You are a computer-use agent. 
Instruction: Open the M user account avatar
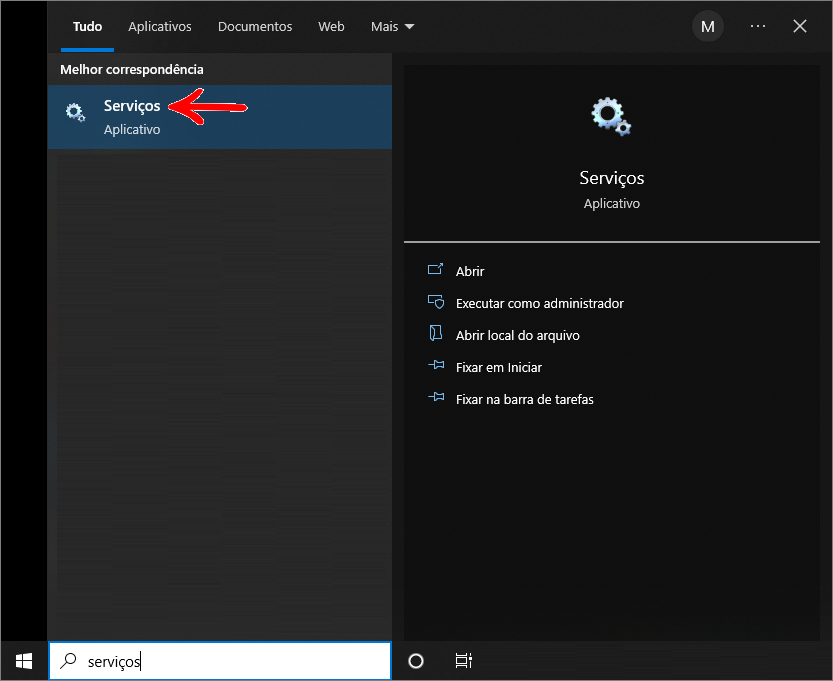[708, 27]
